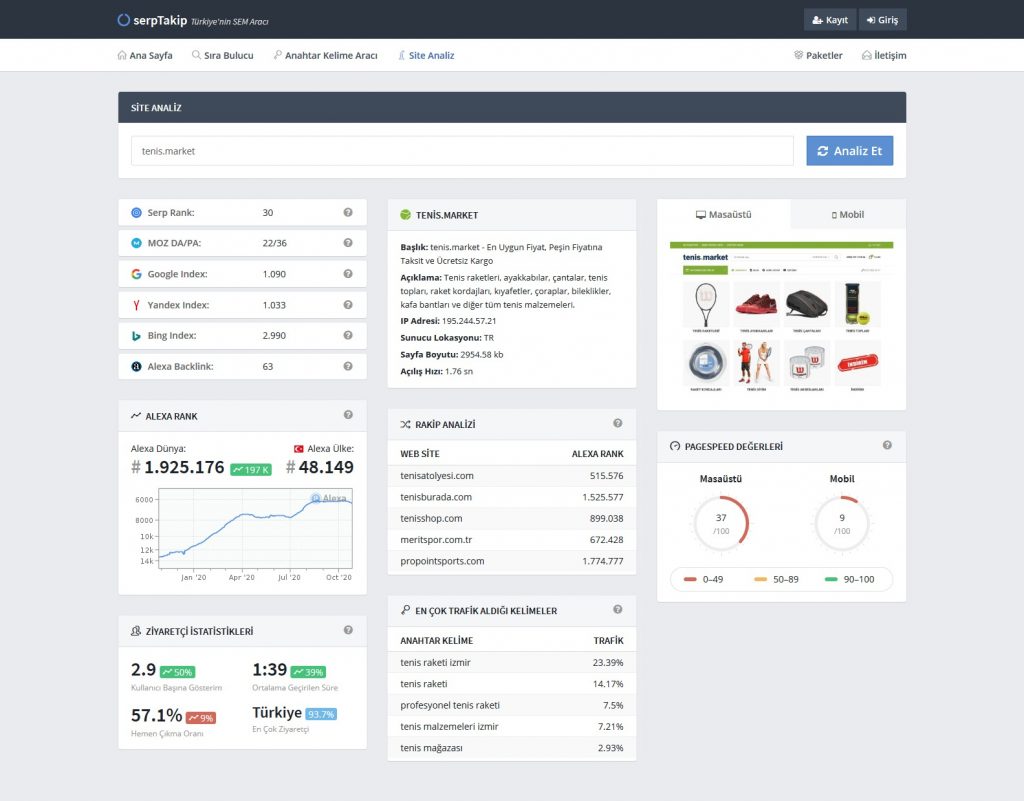Open İletişim page

884,55
